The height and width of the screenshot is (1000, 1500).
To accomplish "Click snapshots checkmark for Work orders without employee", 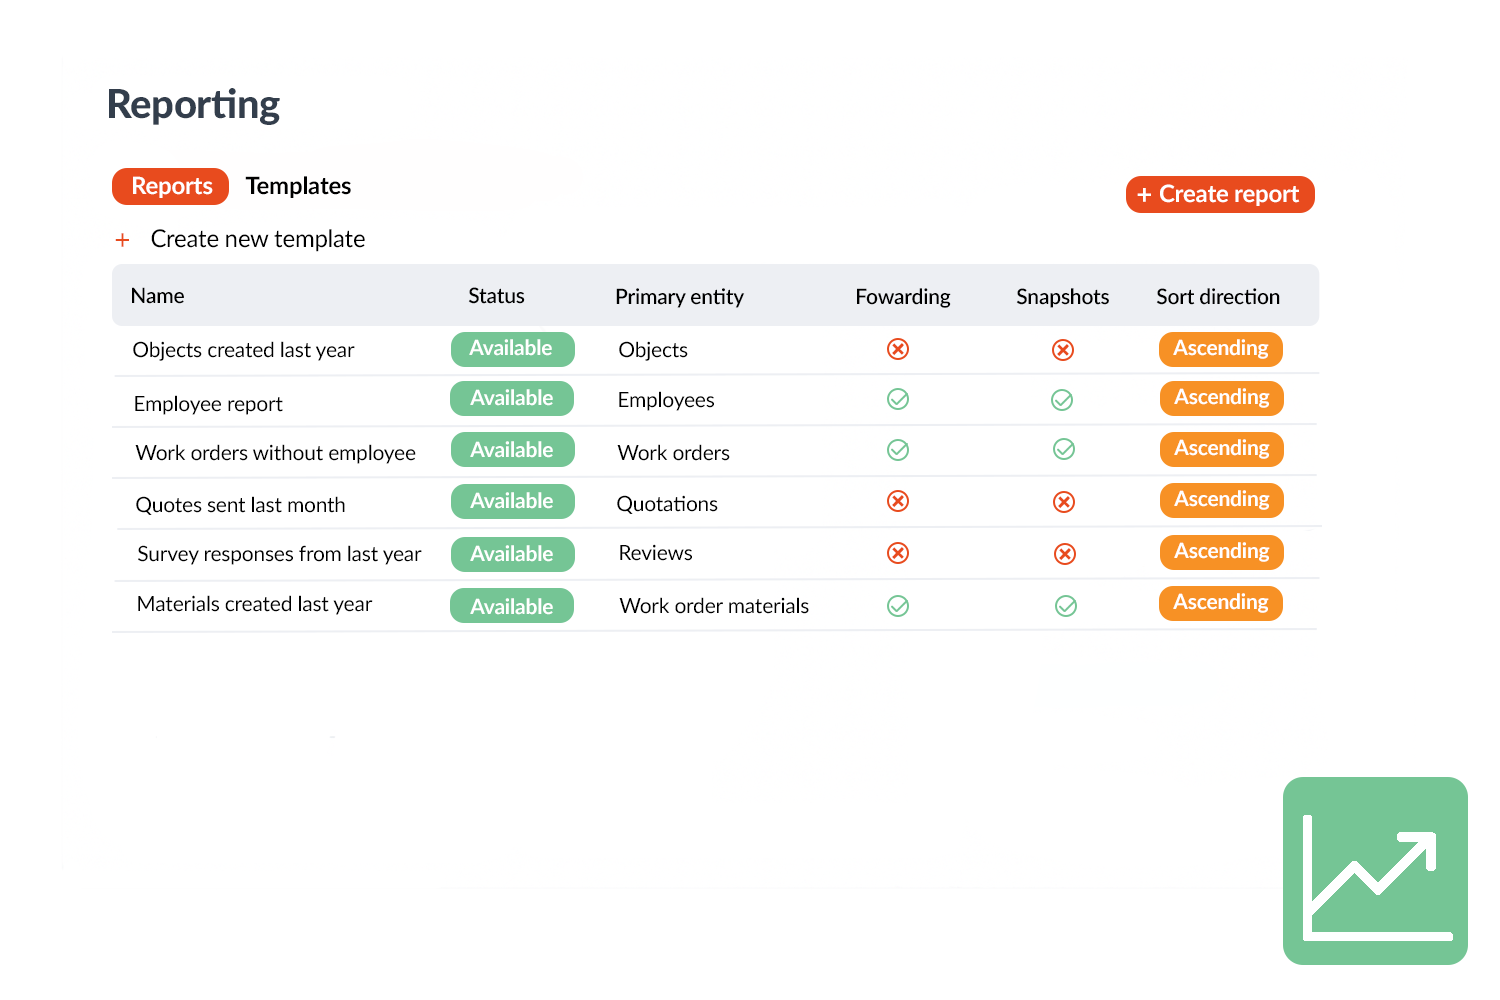I will [1064, 450].
